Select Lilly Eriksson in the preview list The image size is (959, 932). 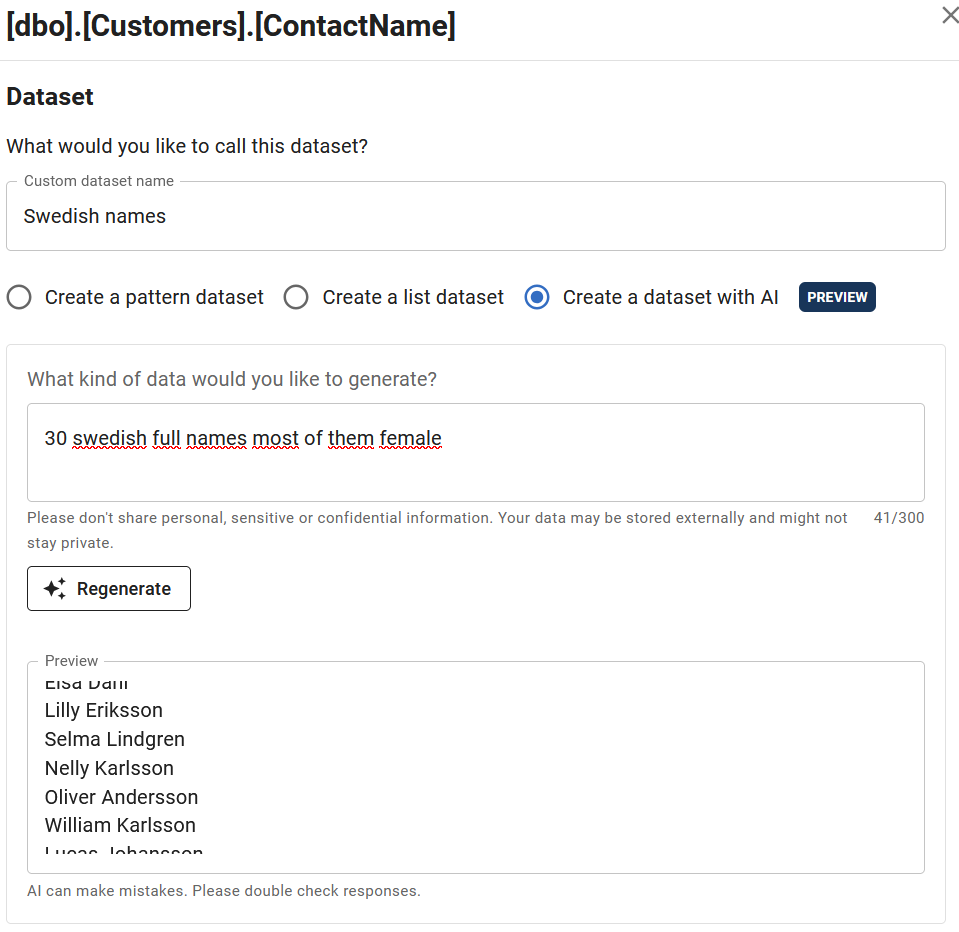click(104, 710)
